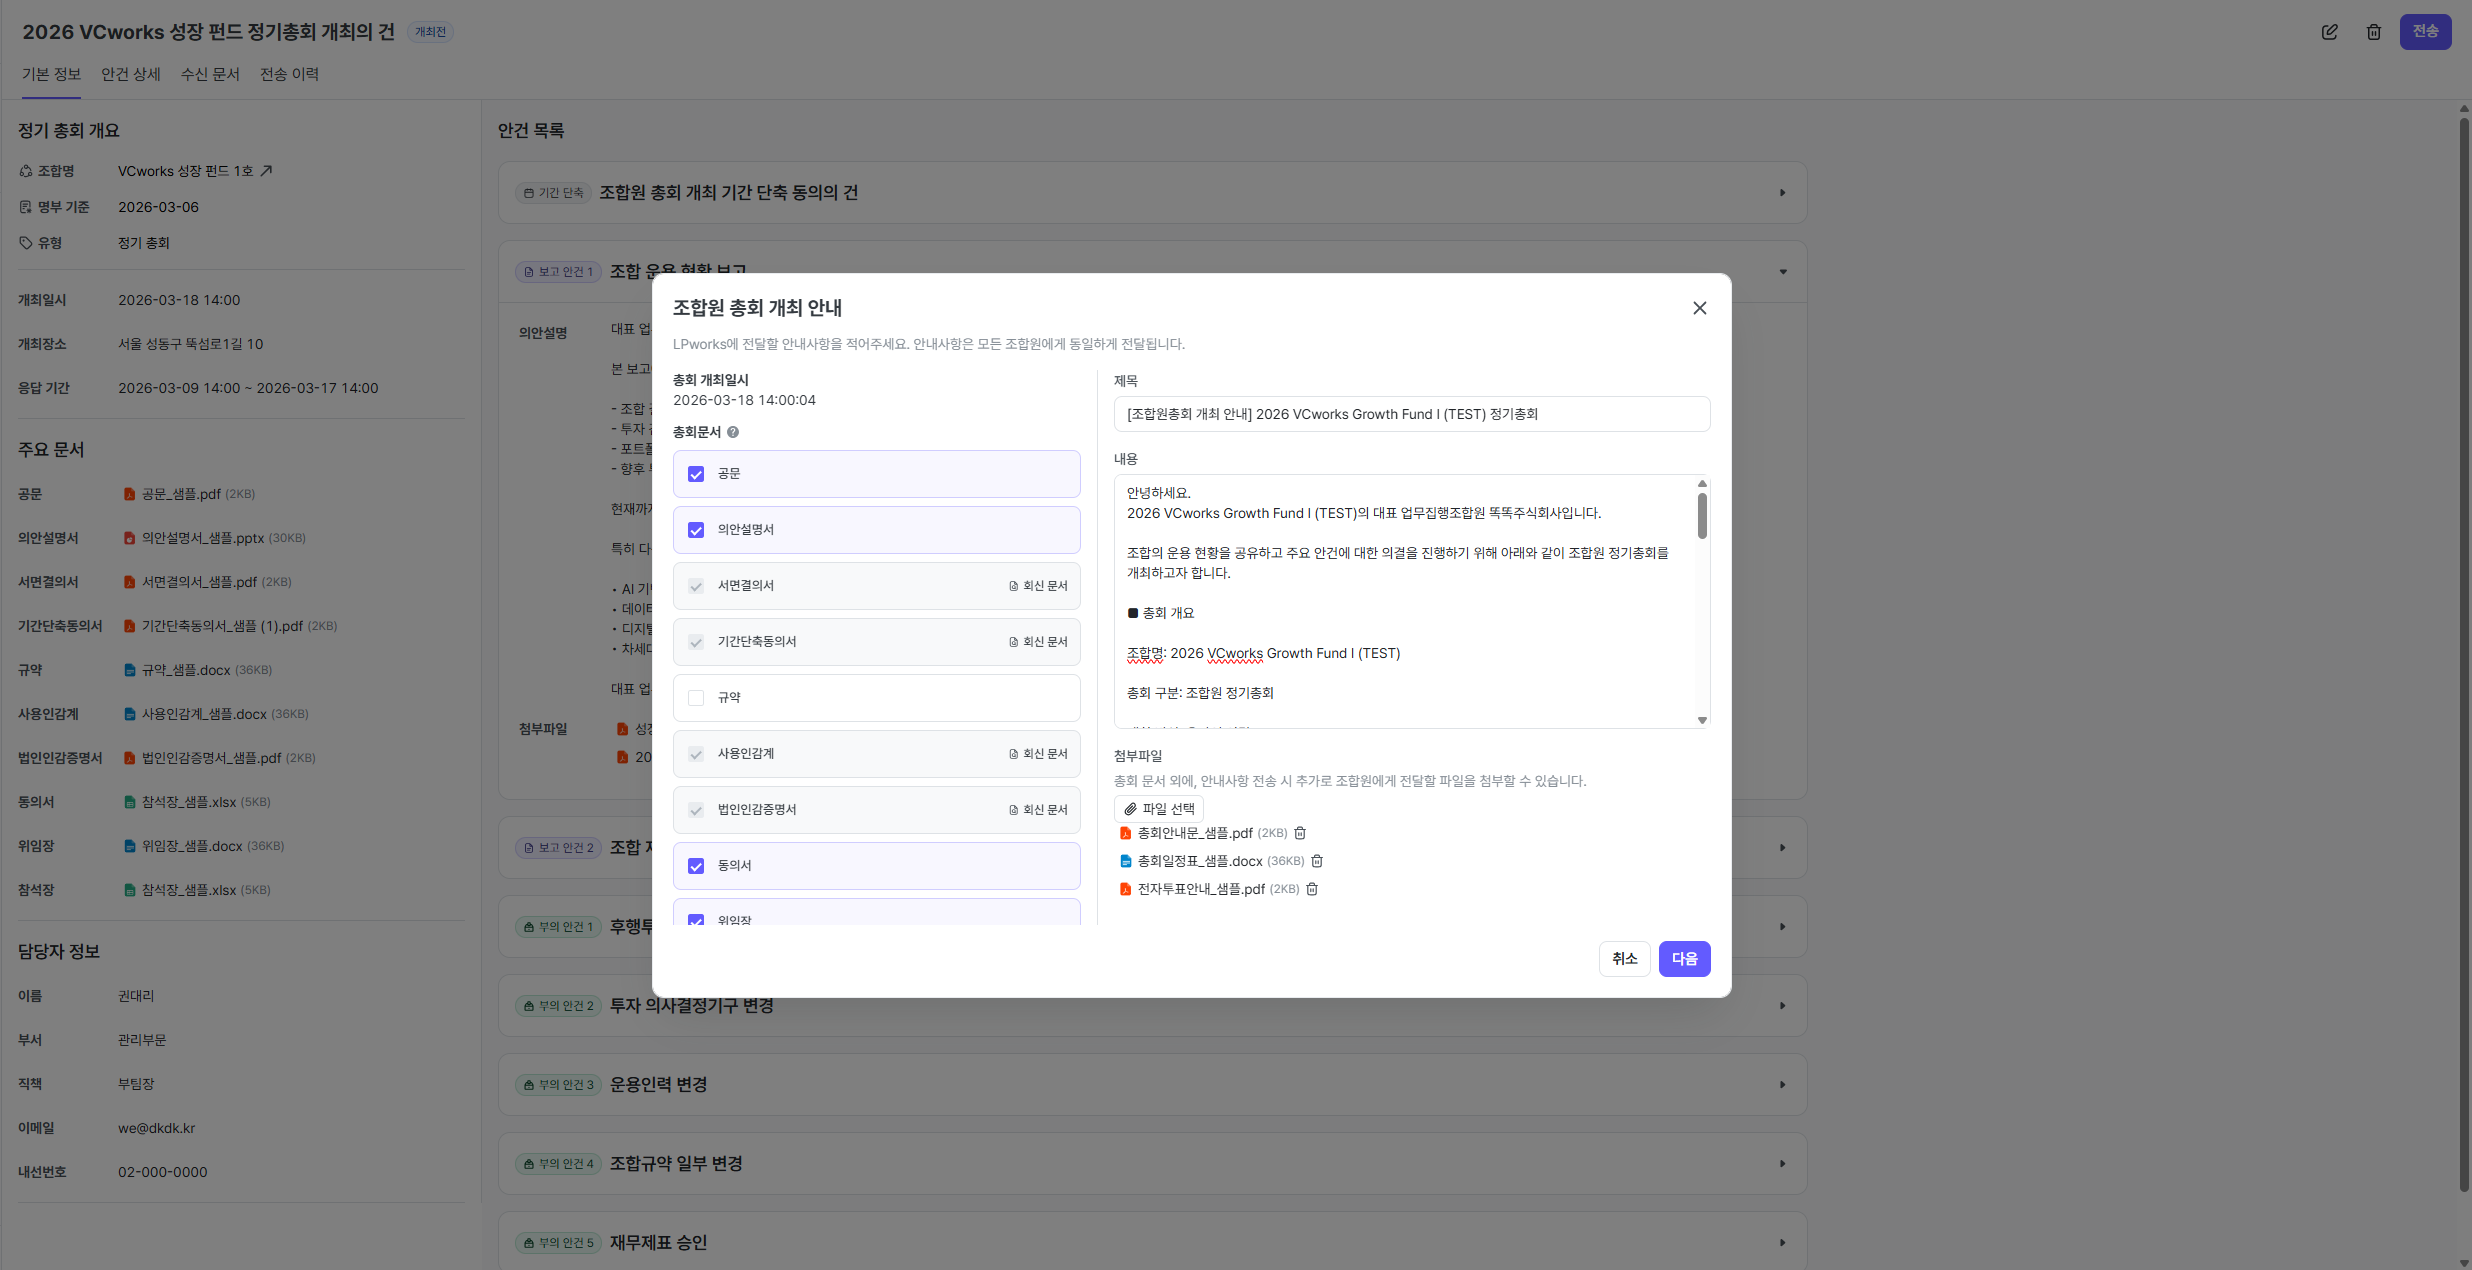2472x1270 pixels.
Task: Uncheck the 공문 document checkbox
Action: click(x=696, y=474)
